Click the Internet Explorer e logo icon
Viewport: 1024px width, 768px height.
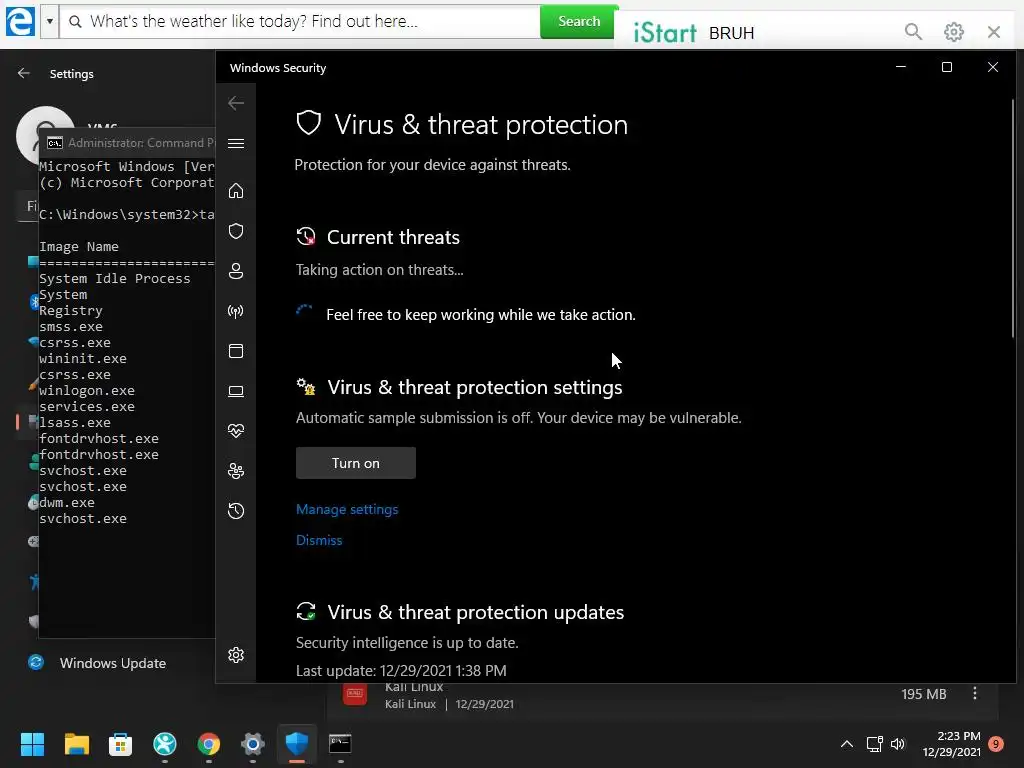click(x=20, y=22)
